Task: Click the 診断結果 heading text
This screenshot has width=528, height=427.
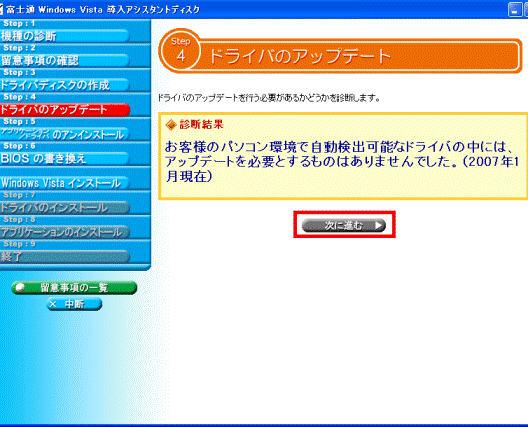Action: (201, 125)
